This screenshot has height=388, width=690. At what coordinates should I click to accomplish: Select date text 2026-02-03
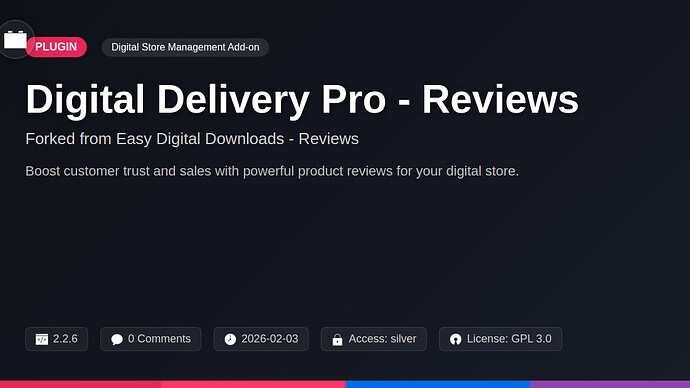(270, 339)
